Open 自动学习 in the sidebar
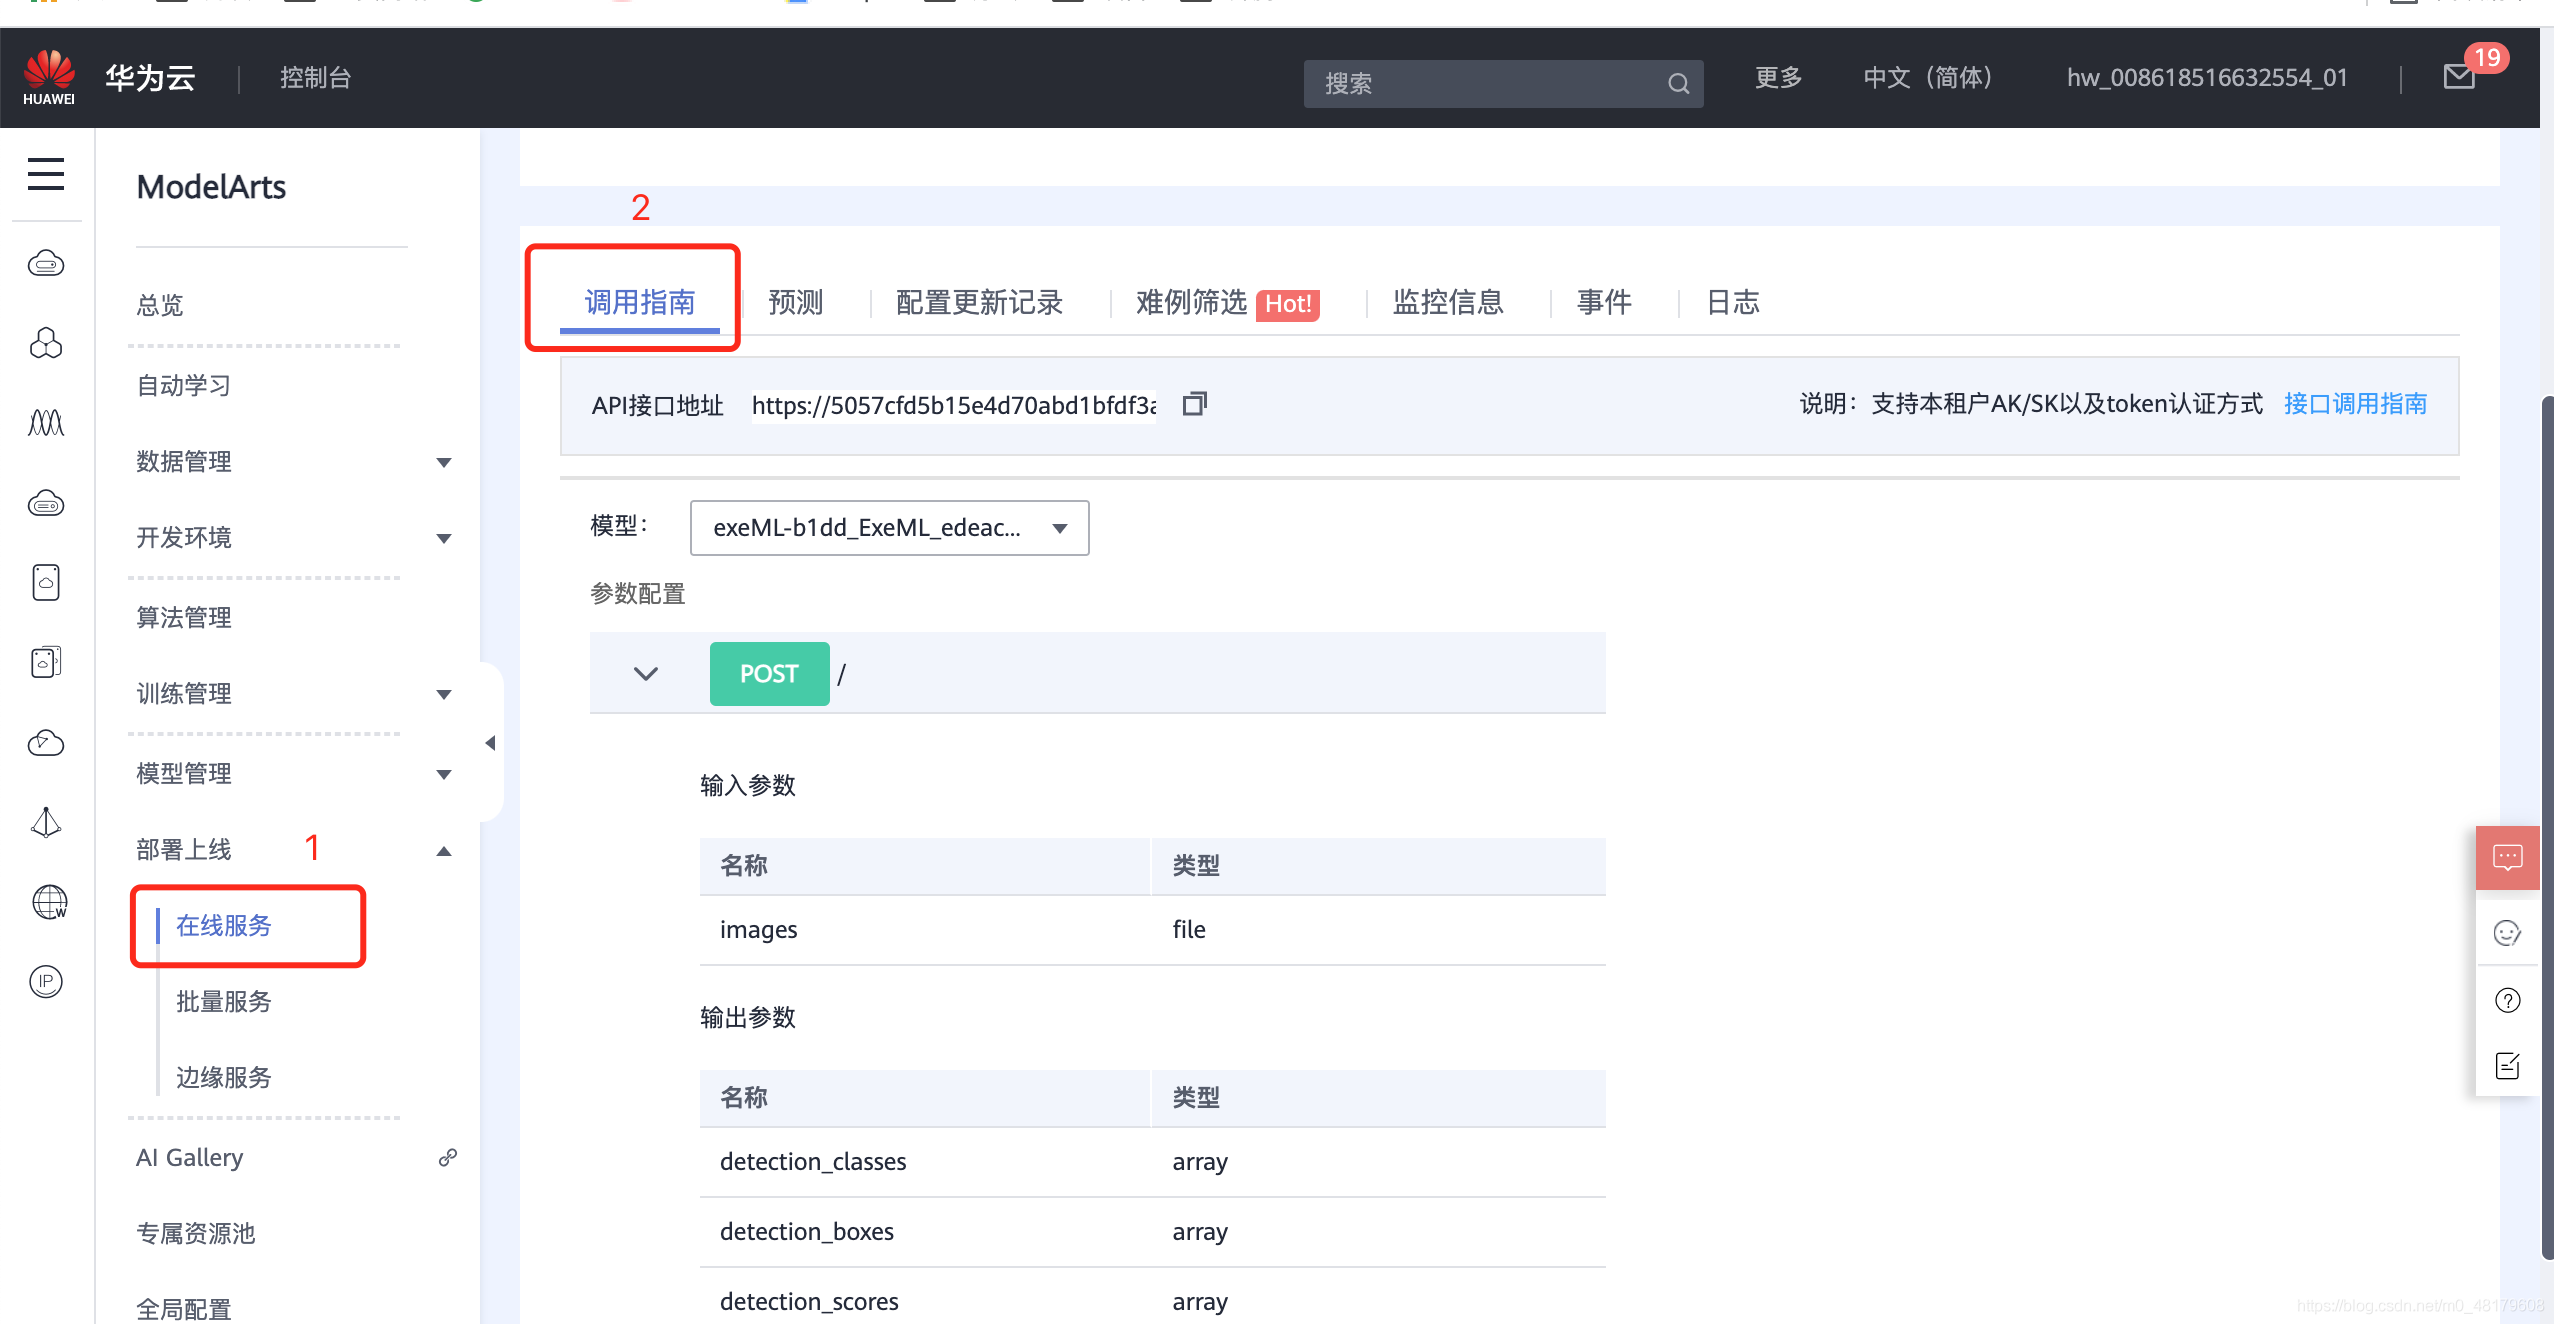 pyautogui.click(x=183, y=385)
